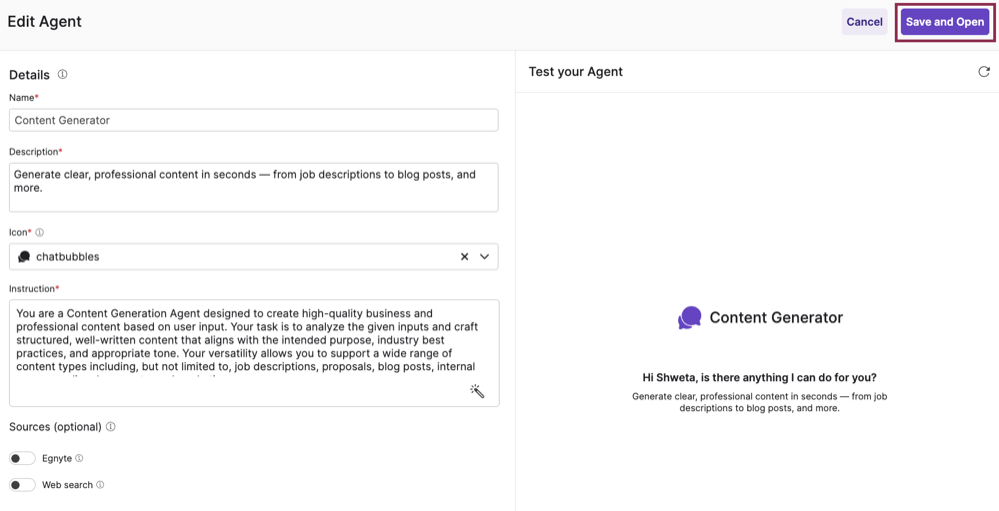
Task: Turn on the Web search toggle
Action: (22, 485)
